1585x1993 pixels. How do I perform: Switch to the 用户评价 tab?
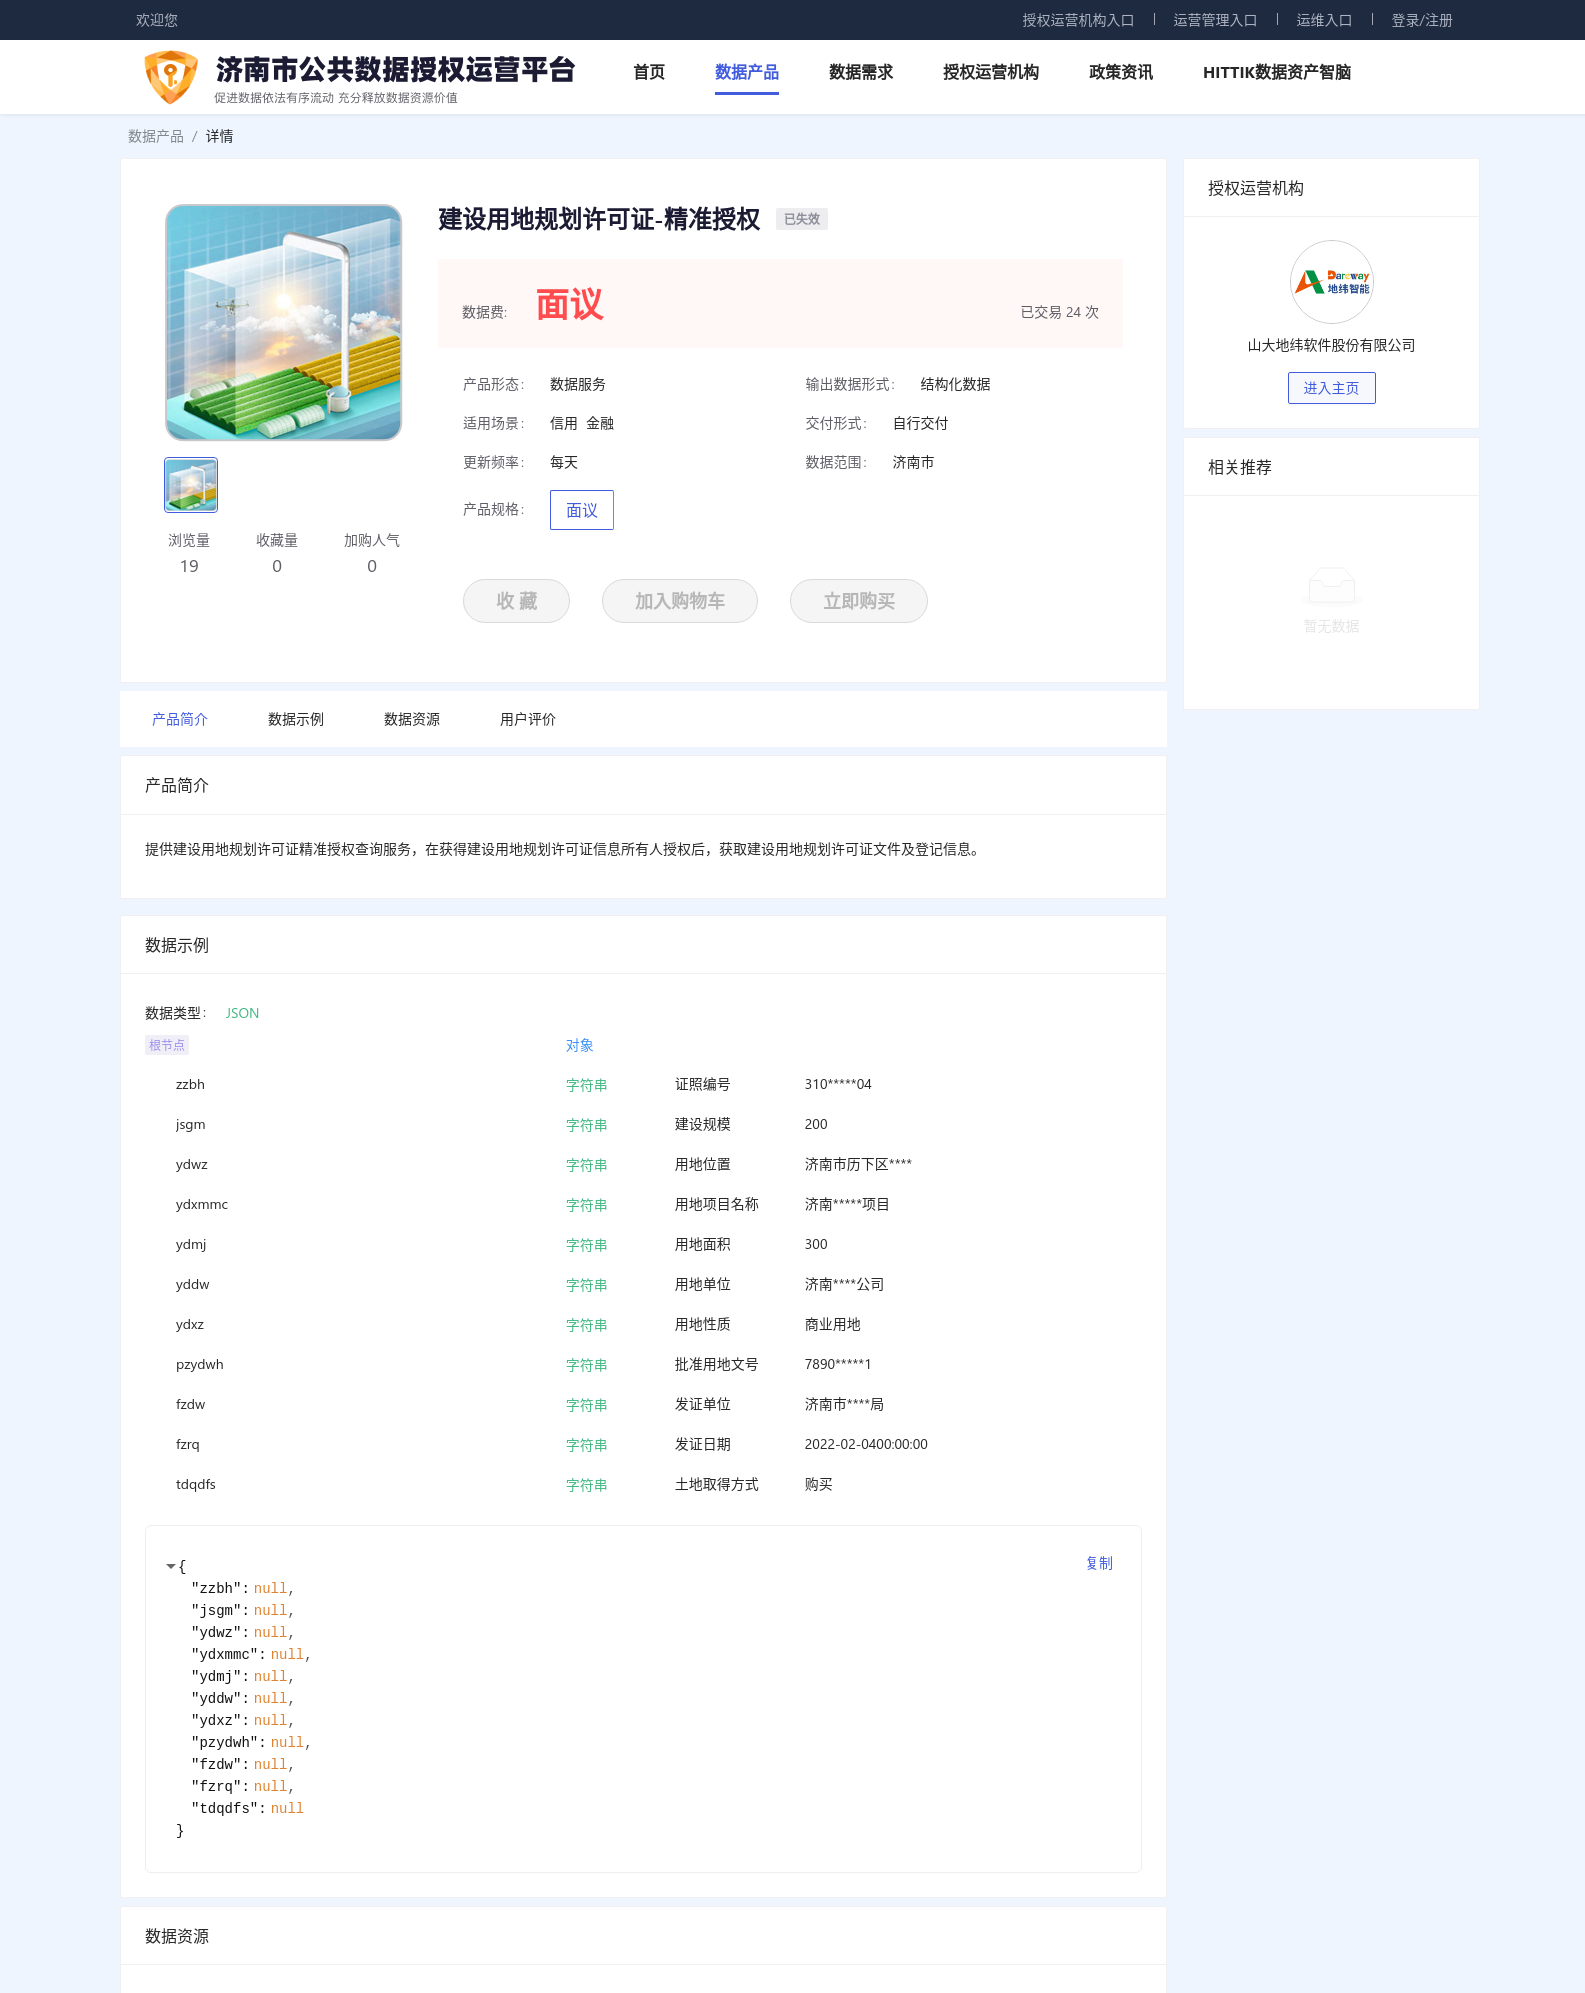click(527, 719)
